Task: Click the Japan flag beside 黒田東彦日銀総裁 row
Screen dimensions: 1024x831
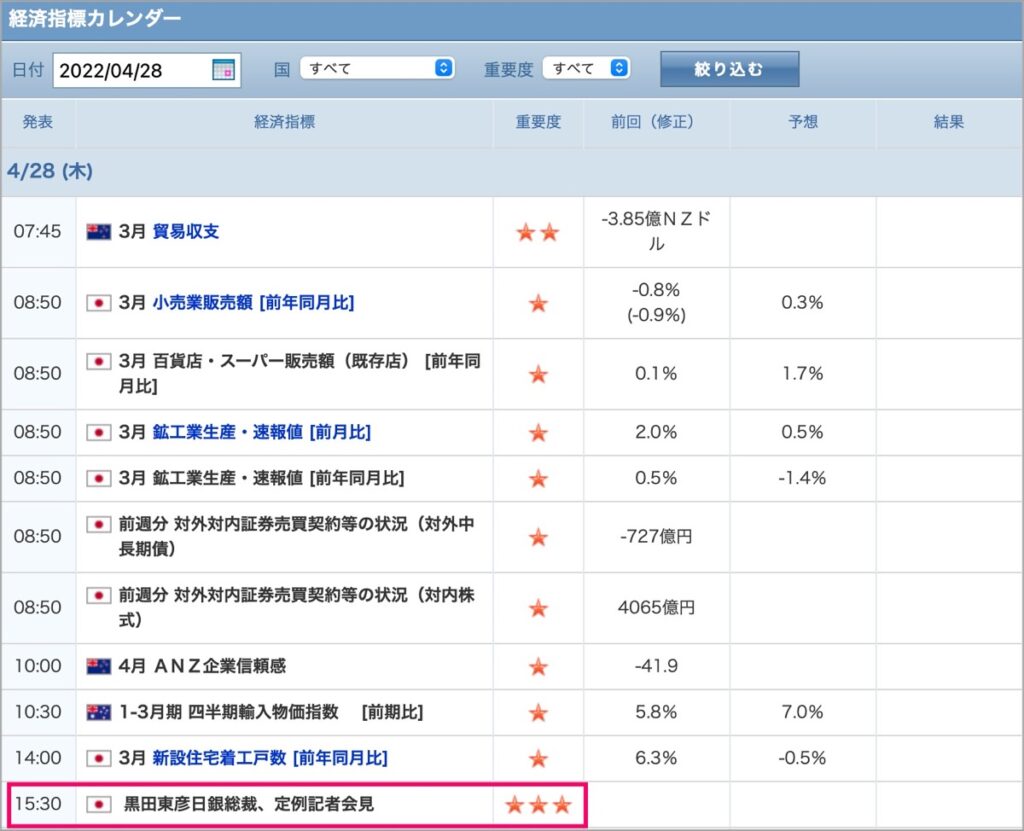Action: tap(99, 804)
